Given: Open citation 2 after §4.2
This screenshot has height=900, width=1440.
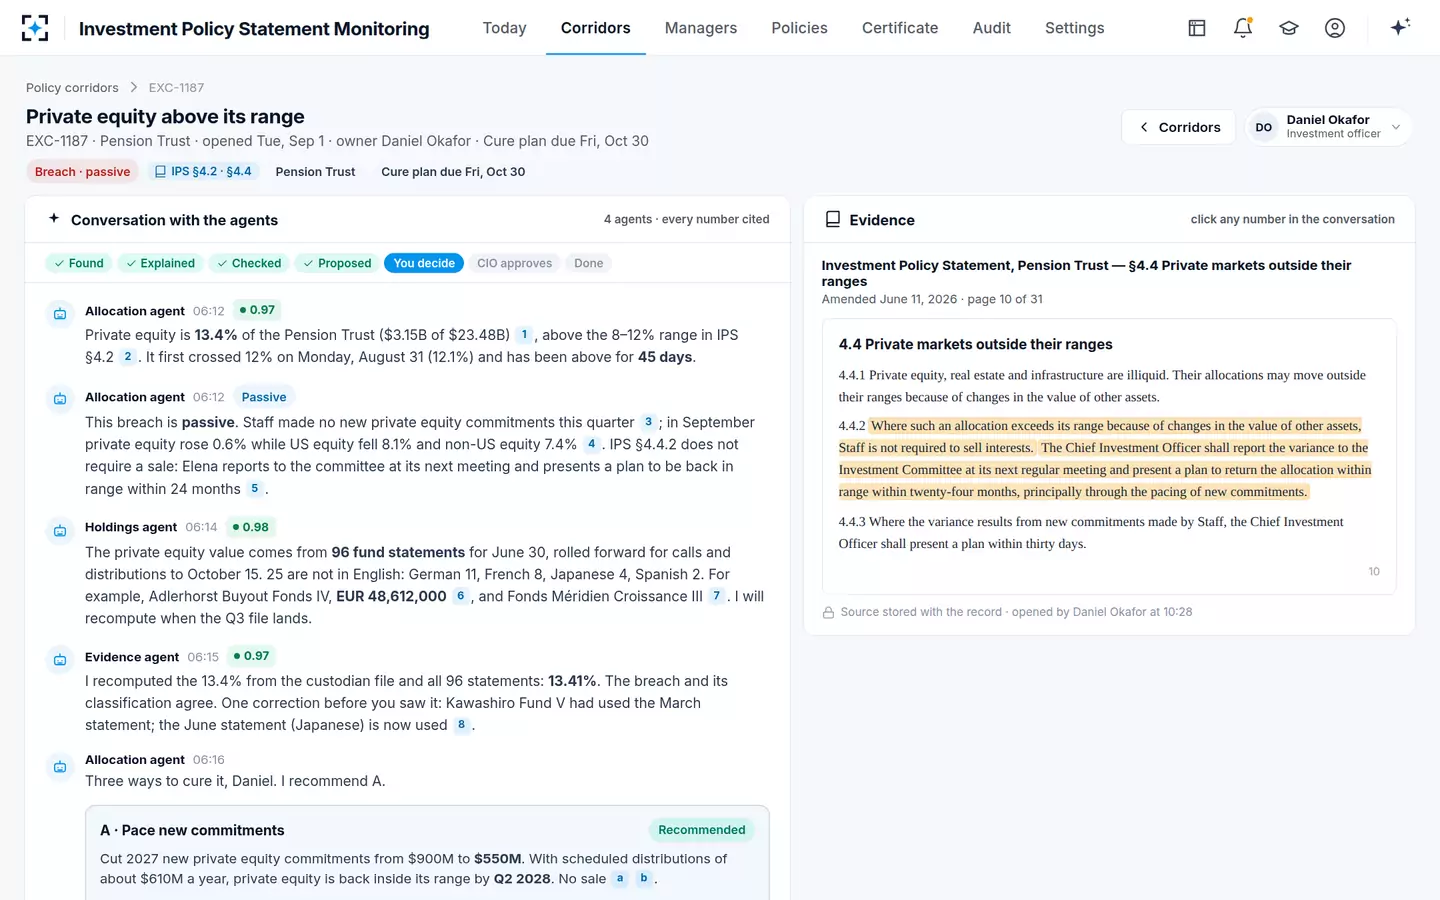Looking at the screenshot, I should [128, 357].
